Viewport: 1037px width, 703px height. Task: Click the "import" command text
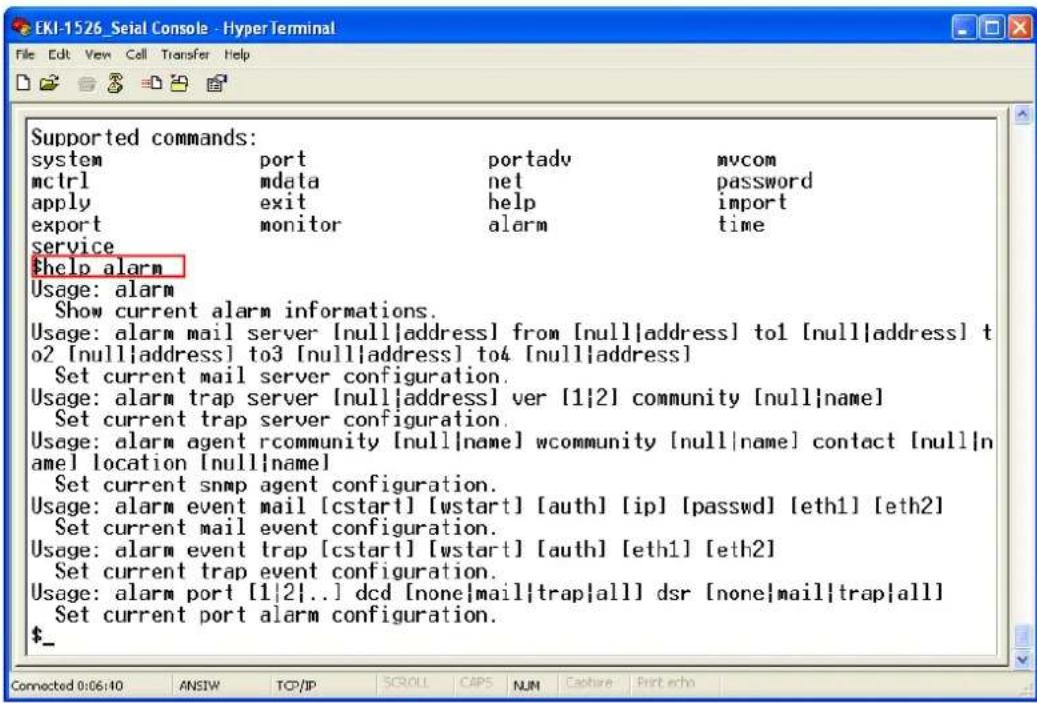point(752,202)
